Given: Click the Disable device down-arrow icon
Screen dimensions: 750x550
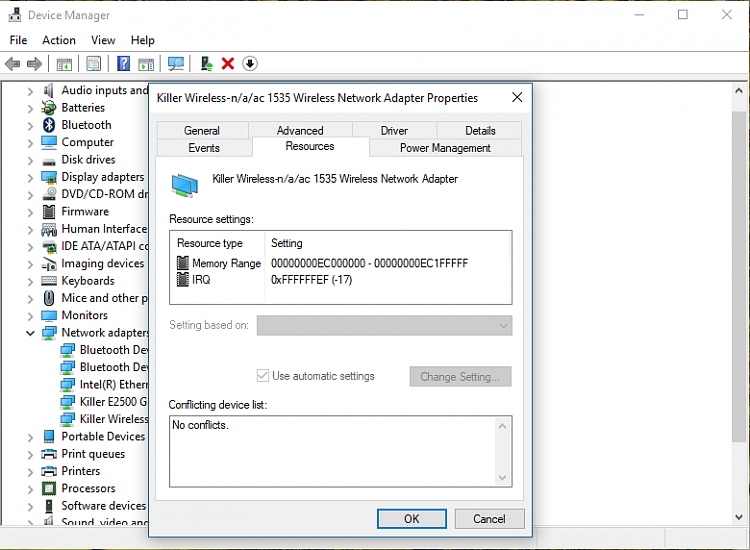Looking at the screenshot, I should point(250,64).
